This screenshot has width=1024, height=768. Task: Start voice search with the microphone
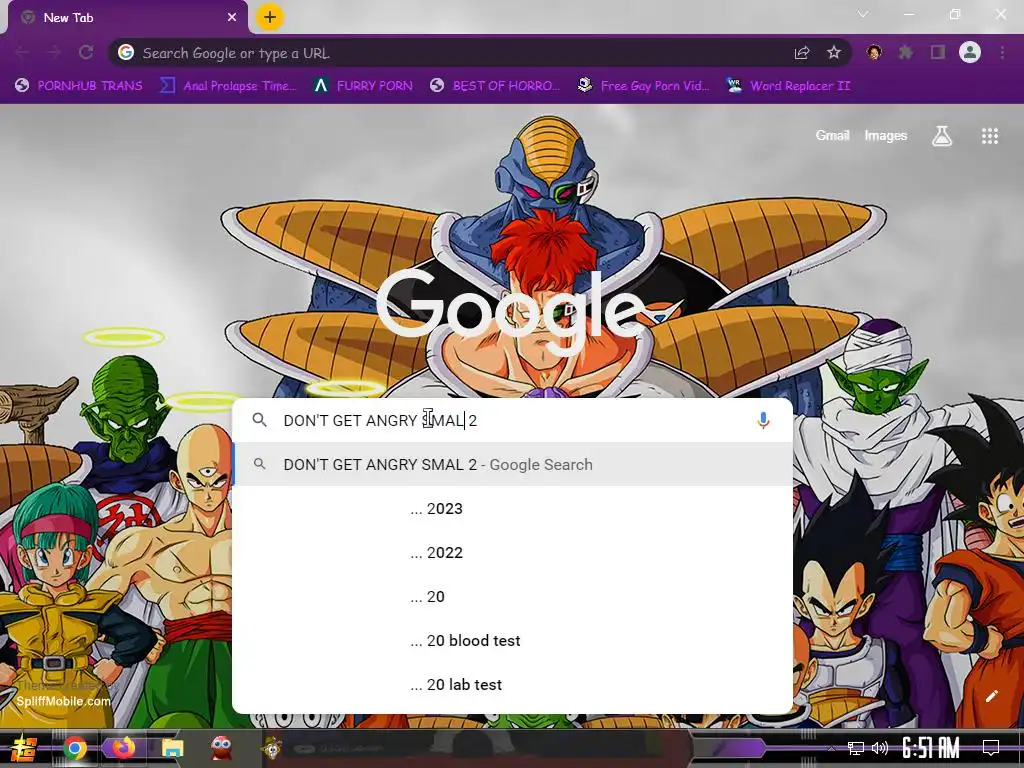coord(763,421)
